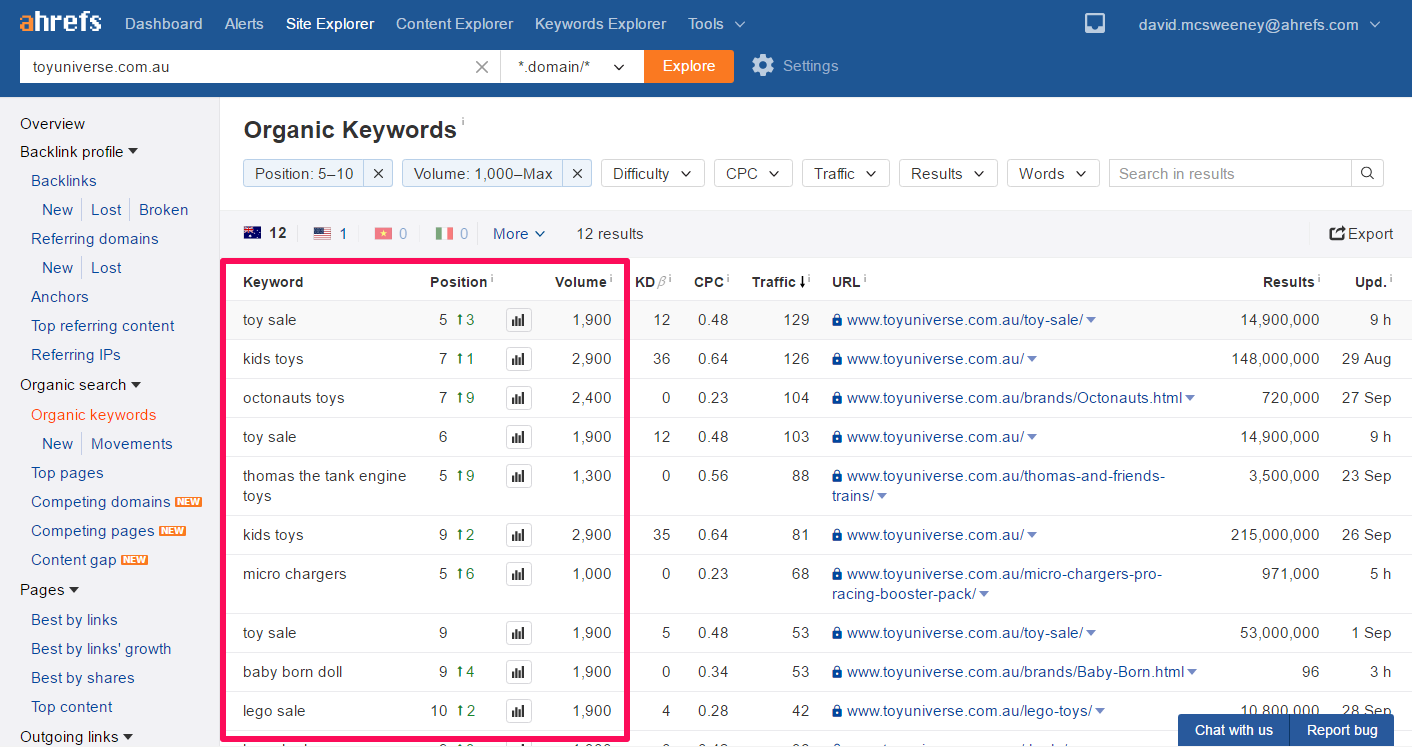
Task: Show the position chart for micro chargers
Action: point(518,574)
